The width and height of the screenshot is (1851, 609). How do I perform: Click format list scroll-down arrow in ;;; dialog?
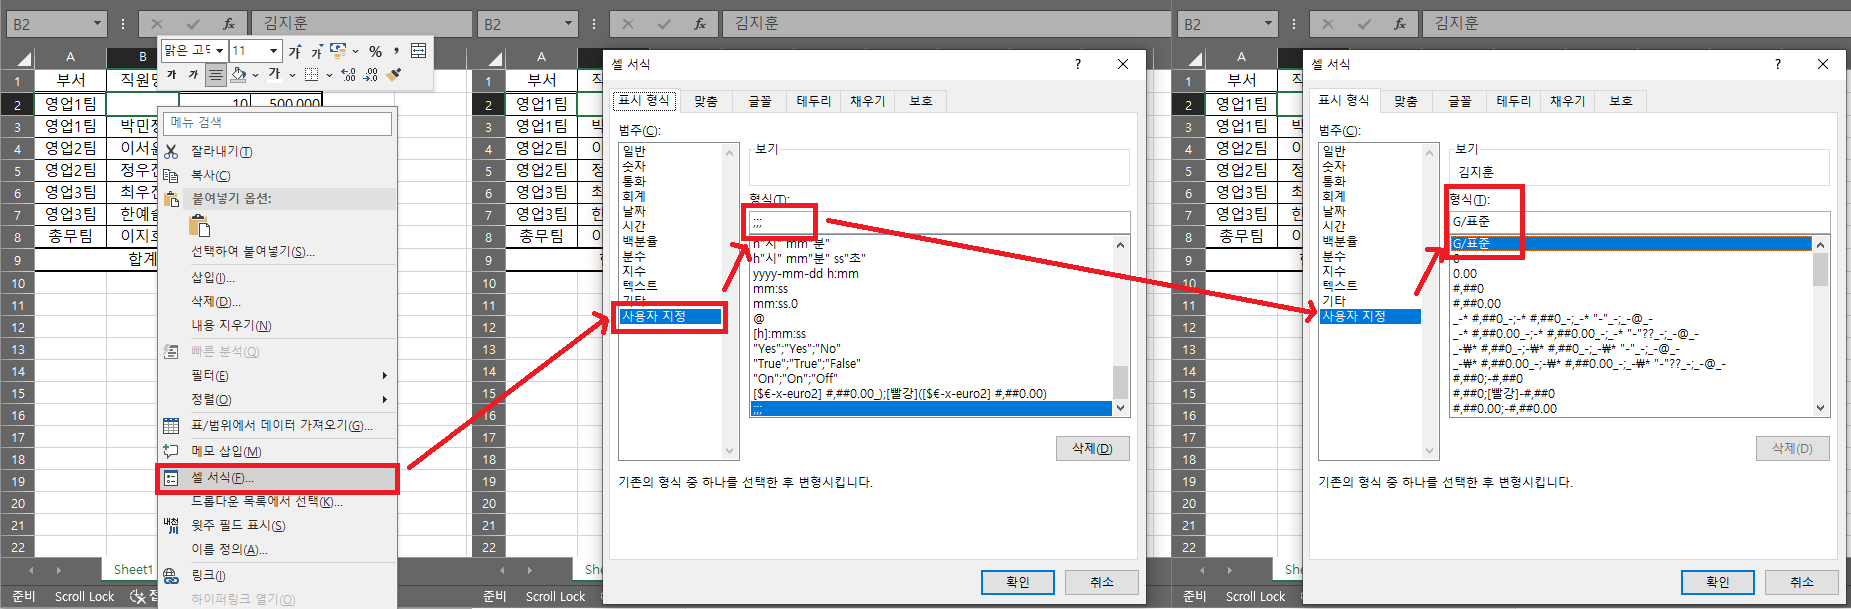[1120, 408]
